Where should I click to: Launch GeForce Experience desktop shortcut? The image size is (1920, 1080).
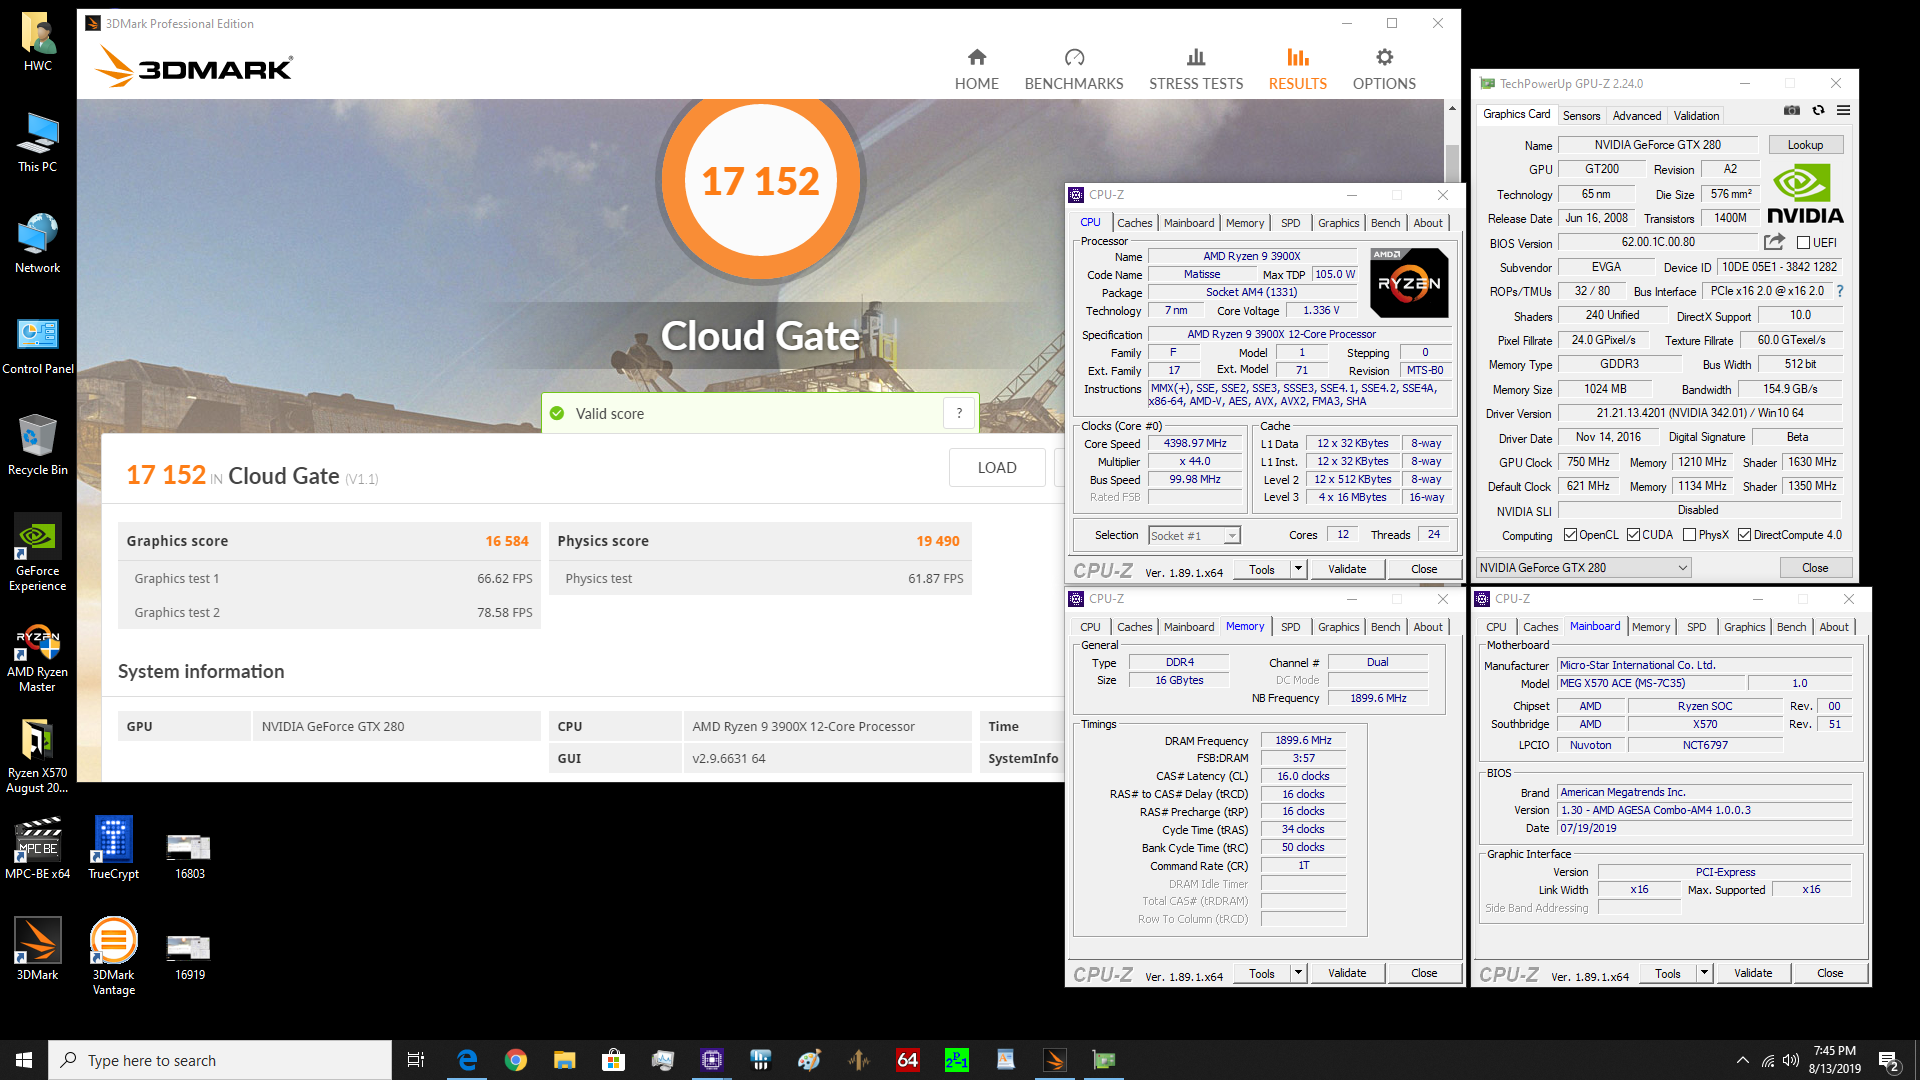tap(38, 553)
